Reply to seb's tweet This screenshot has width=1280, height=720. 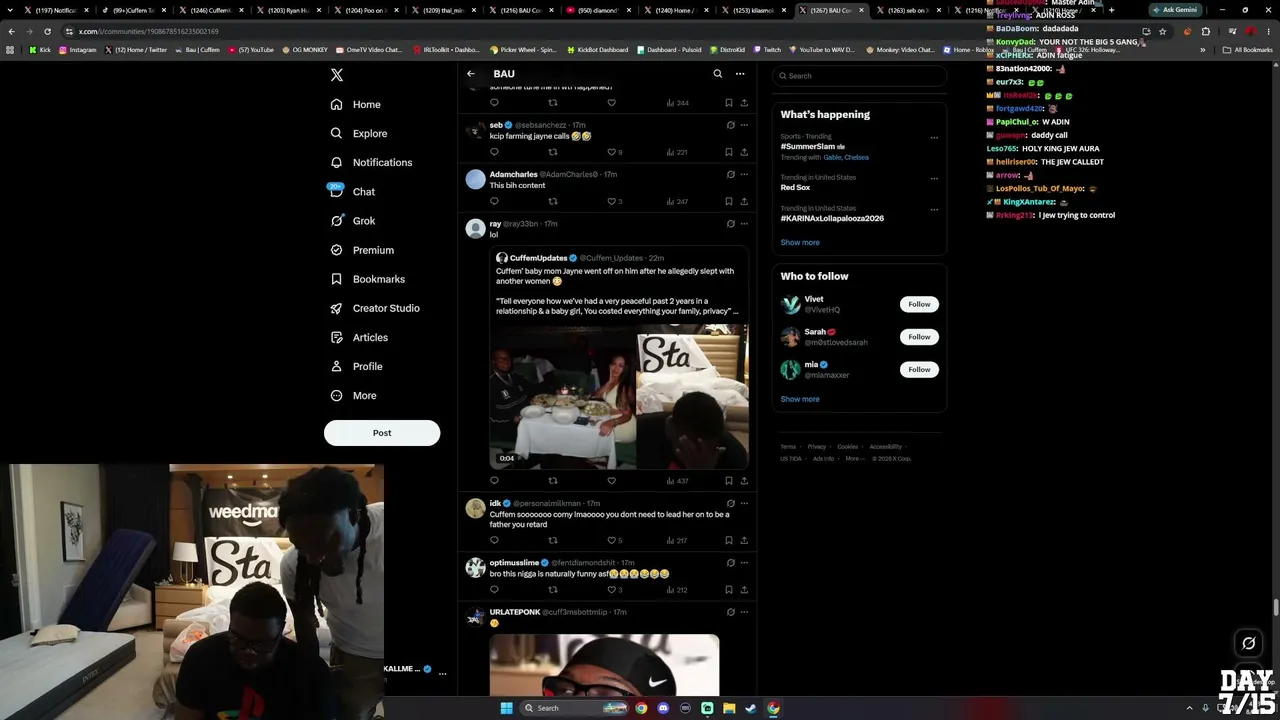coord(494,152)
